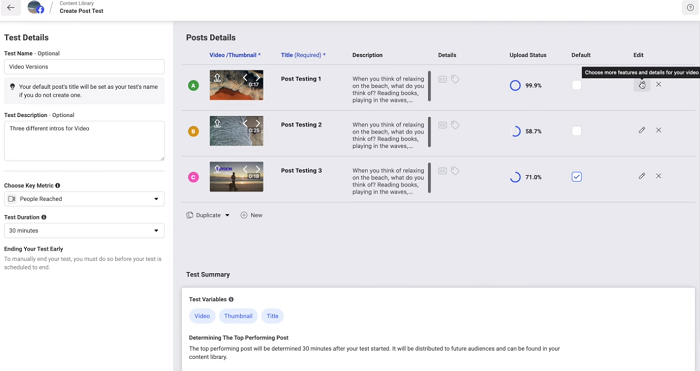Set Post Testing 2 as default
This screenshot has height=371, width=700.
tap(577, 131)
